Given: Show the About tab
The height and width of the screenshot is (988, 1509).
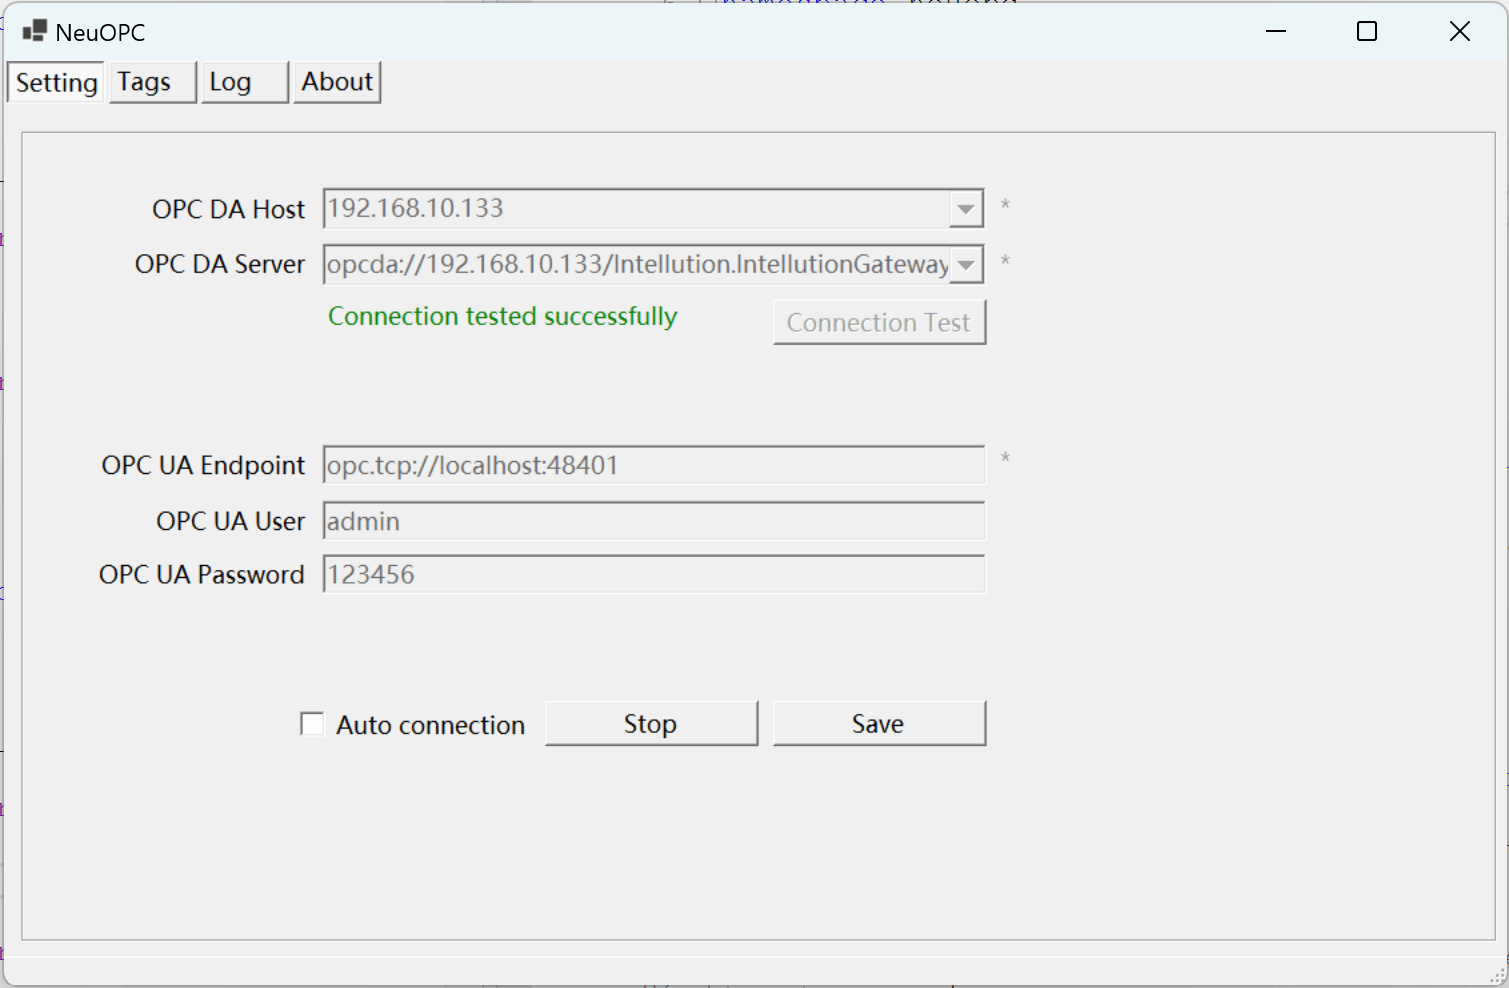Looking at the screenshot, I should tap(337, 82).
